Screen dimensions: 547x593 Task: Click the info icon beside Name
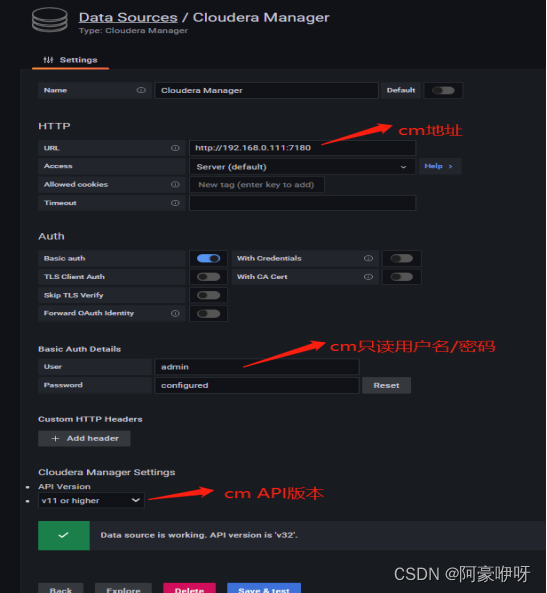(x=141, y=90)
